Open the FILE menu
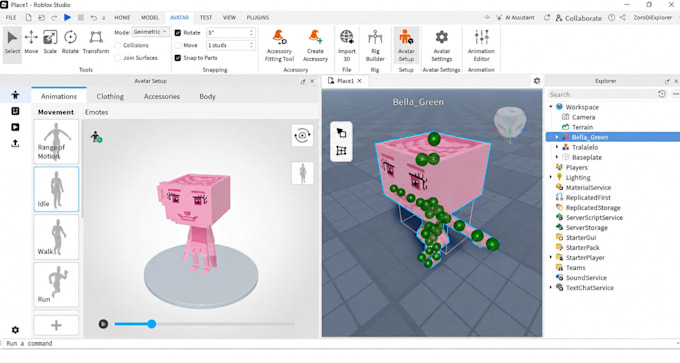The width and height of the screenshot is (680, 363). 11,18
